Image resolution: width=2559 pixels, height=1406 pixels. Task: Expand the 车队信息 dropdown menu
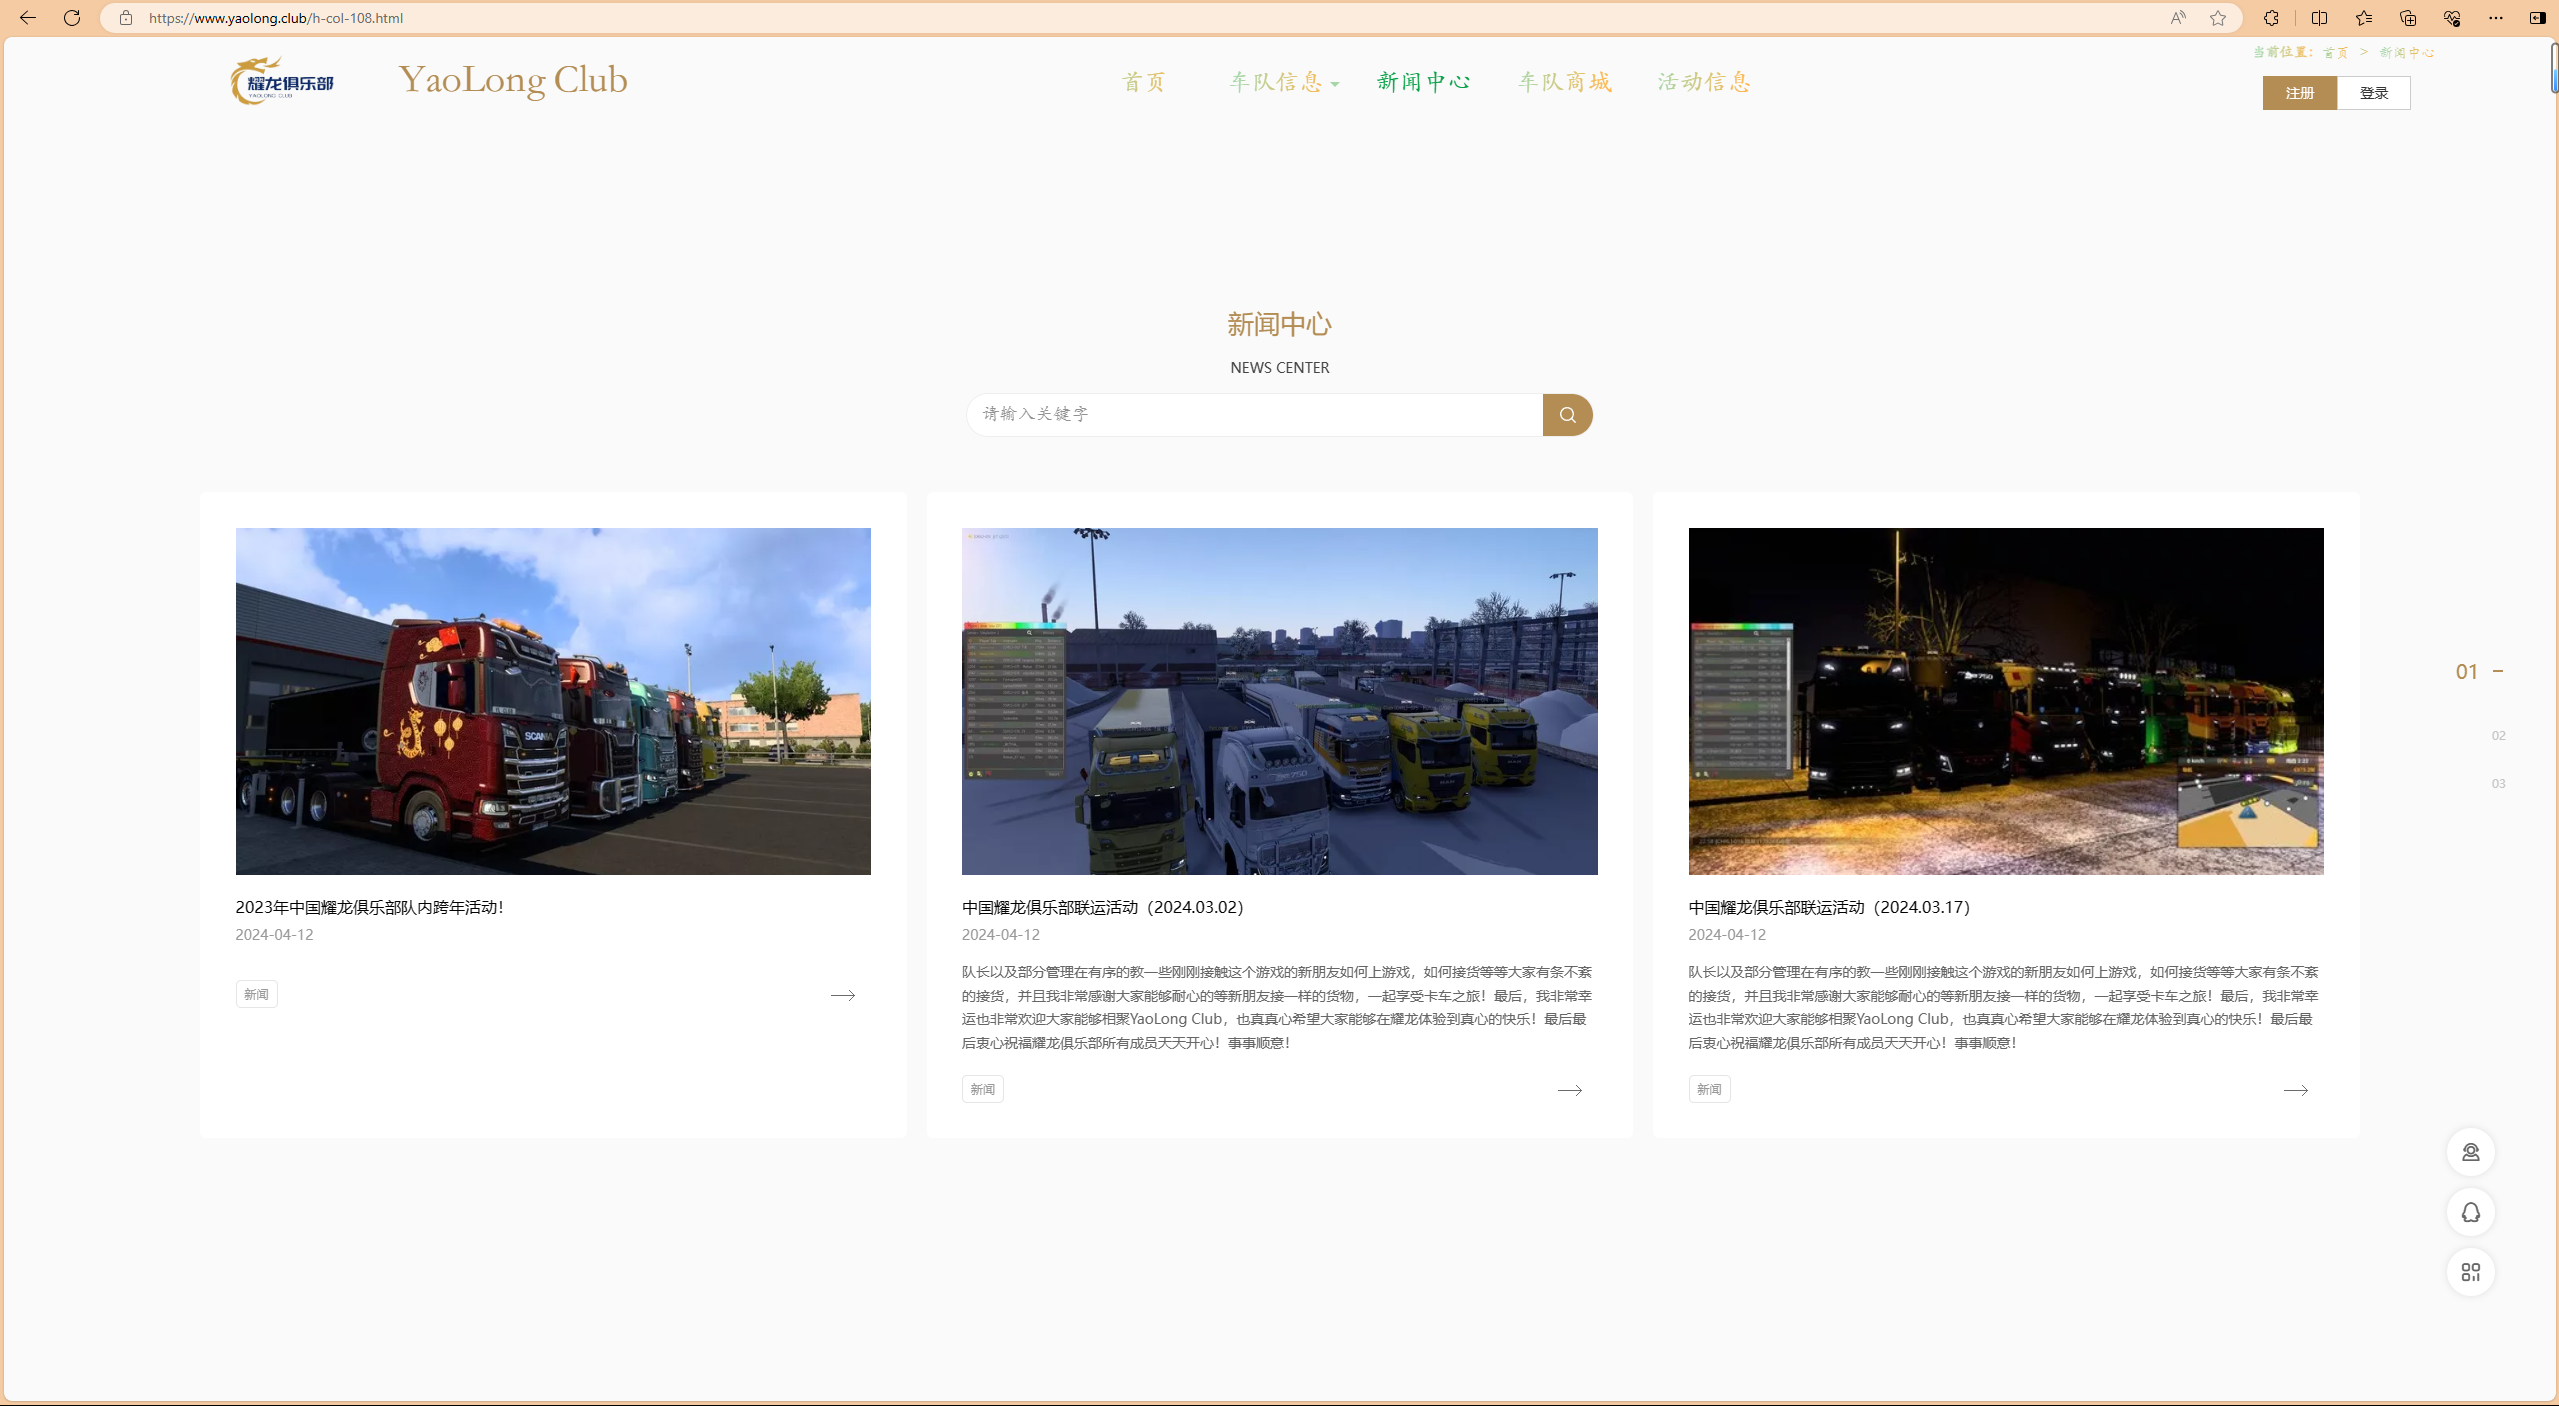pyautogui.click(x=1283, y=82)
